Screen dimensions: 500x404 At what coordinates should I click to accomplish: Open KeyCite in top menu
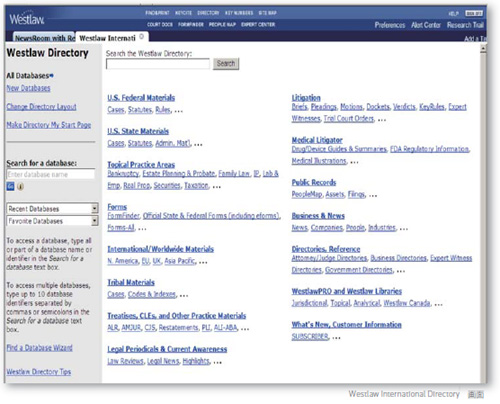[183, 13]
